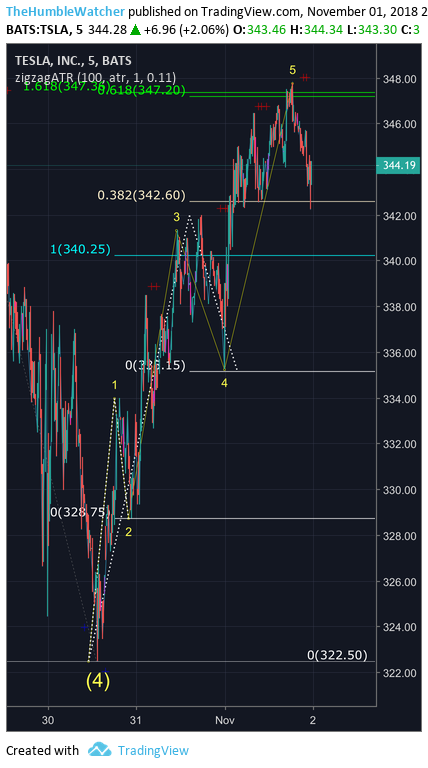Viewport: 428px width, 768px height.
Task: Select the 'TESLA, INC., 5, BATS' chart title
Action: click(x=73, y=61)
